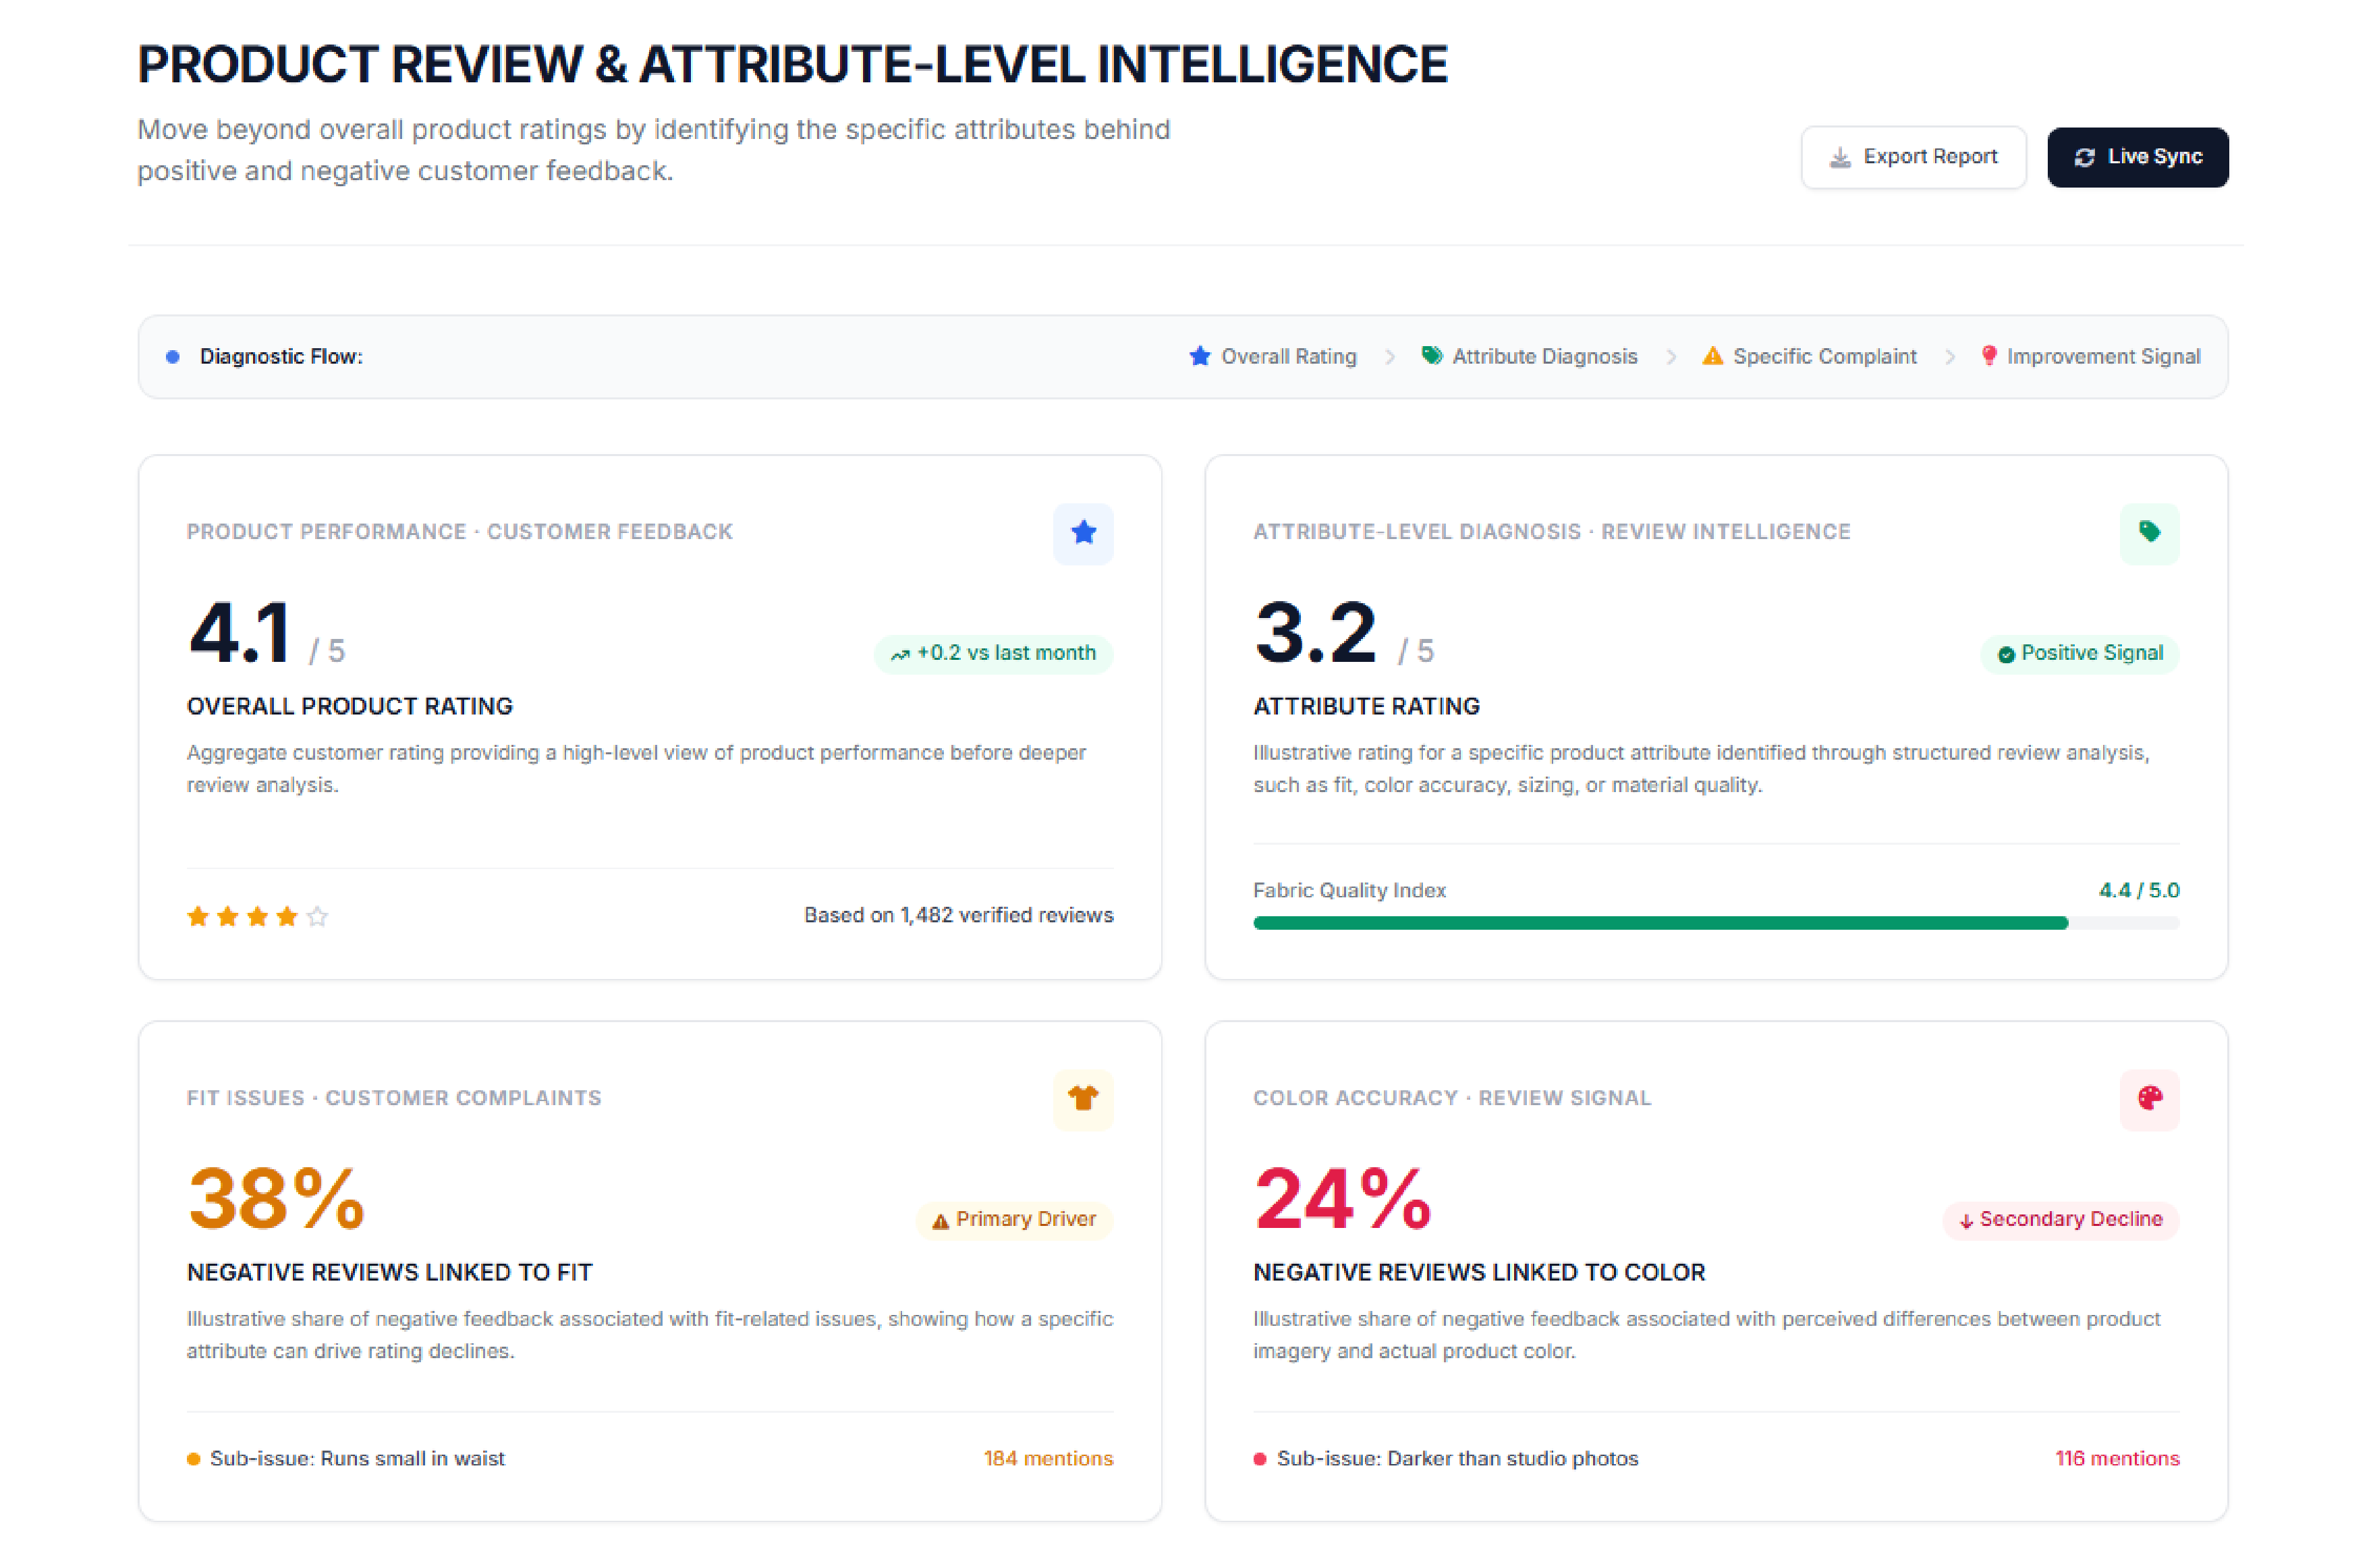Image resolution: width=2373 pixels, height=1568 pixels.
Task: Click the 116 mentions count
Action: 2117,1458
